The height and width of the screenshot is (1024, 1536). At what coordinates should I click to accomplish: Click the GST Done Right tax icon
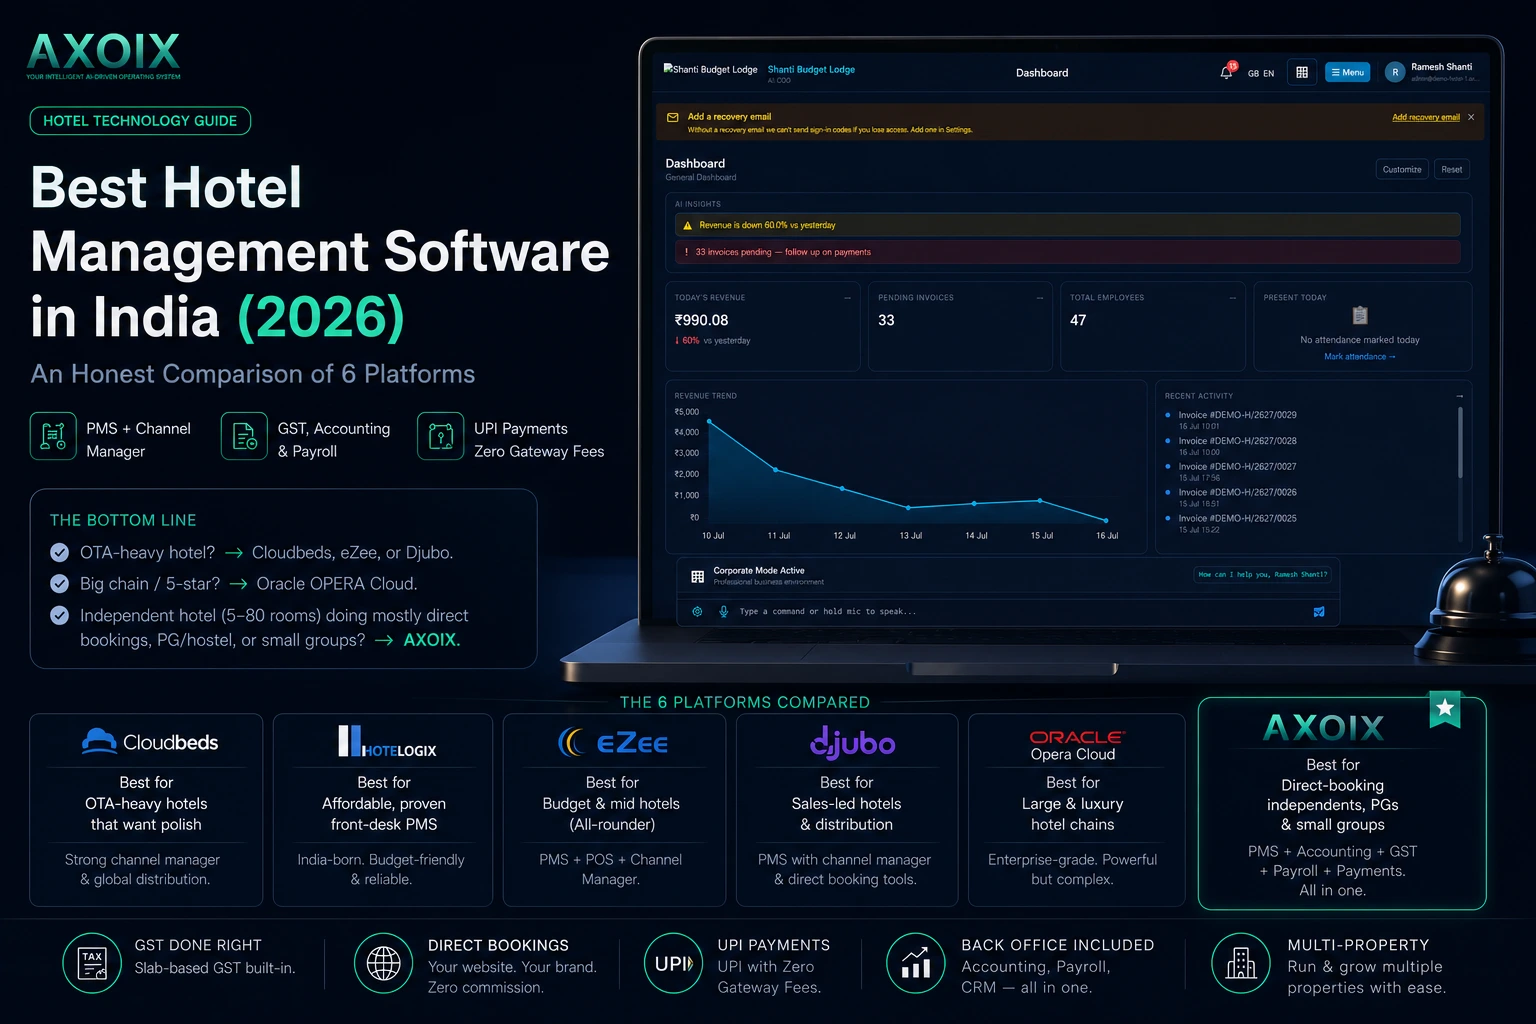(x=92, y=963)
